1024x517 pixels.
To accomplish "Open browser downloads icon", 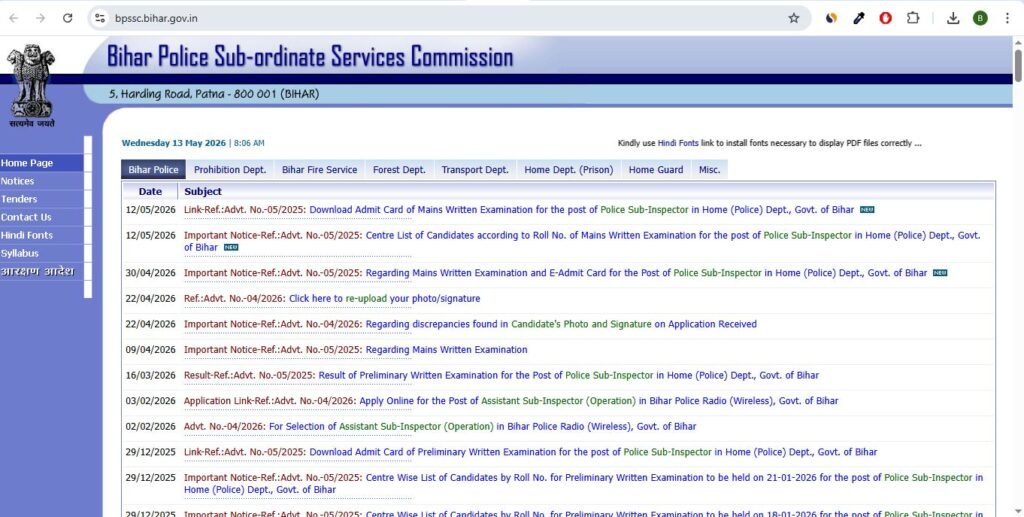I will click(x=953, y=18).
